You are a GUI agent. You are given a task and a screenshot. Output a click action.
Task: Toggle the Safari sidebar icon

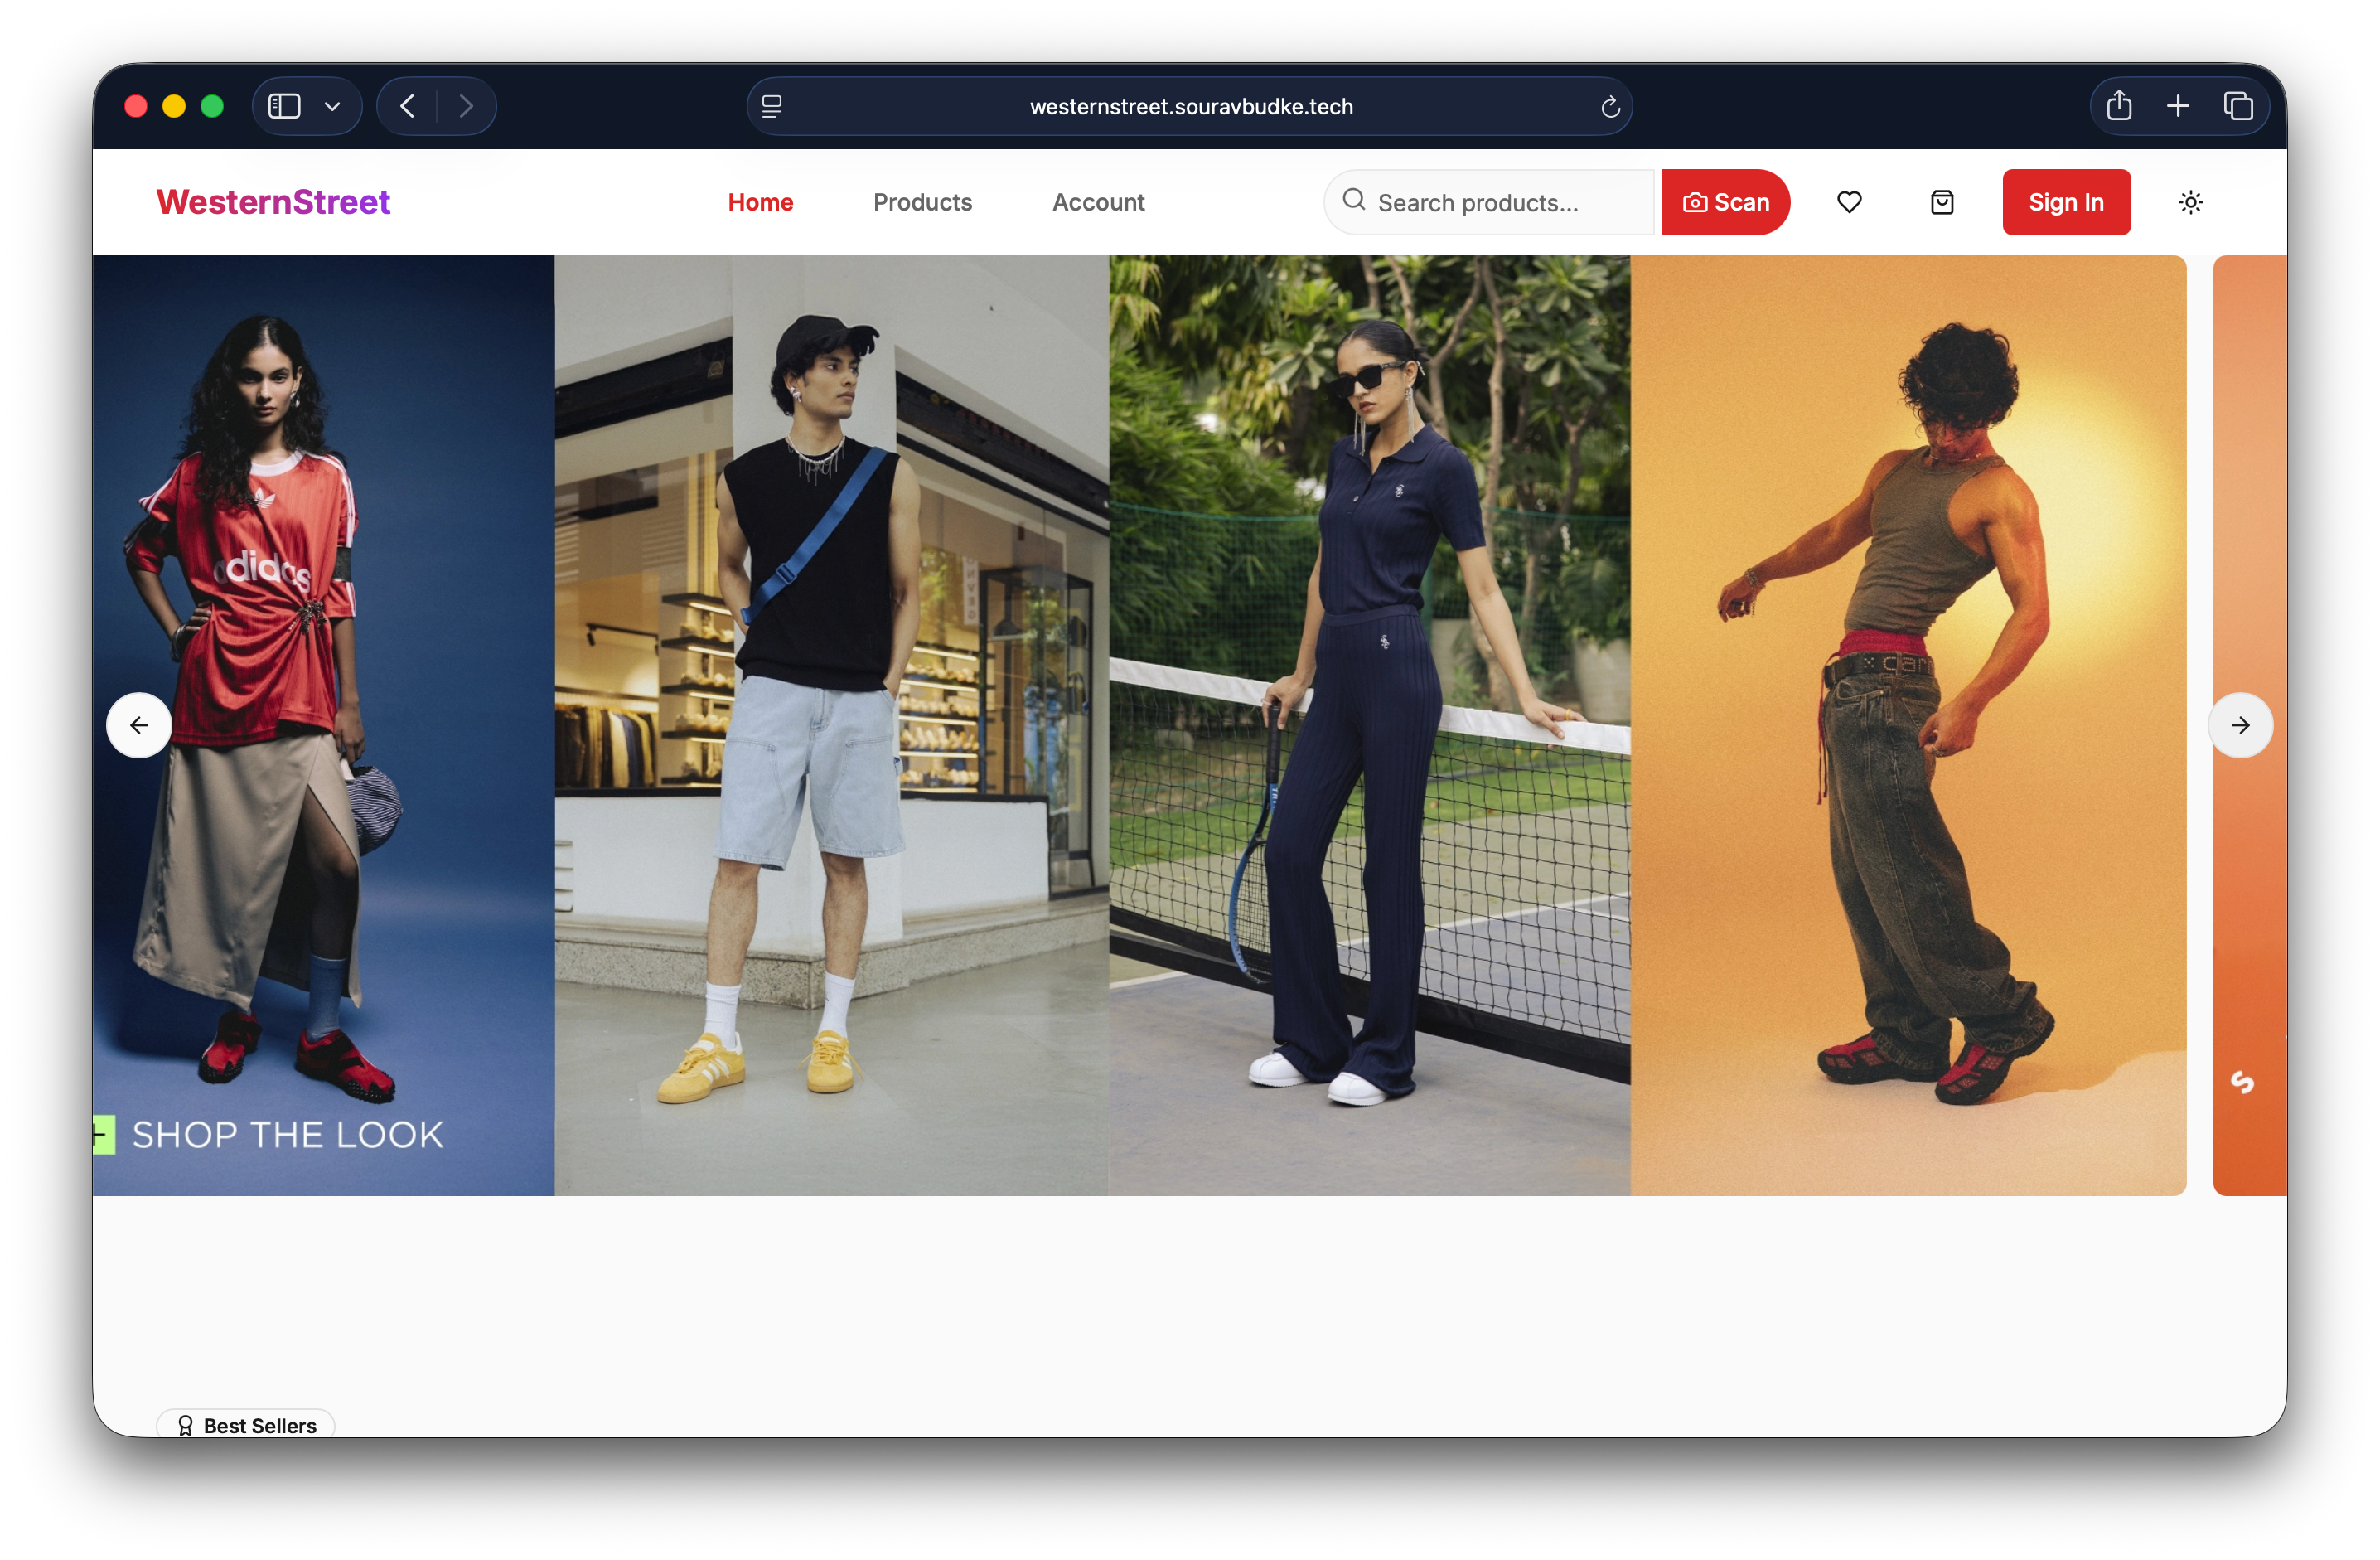[x=285, y=106]
